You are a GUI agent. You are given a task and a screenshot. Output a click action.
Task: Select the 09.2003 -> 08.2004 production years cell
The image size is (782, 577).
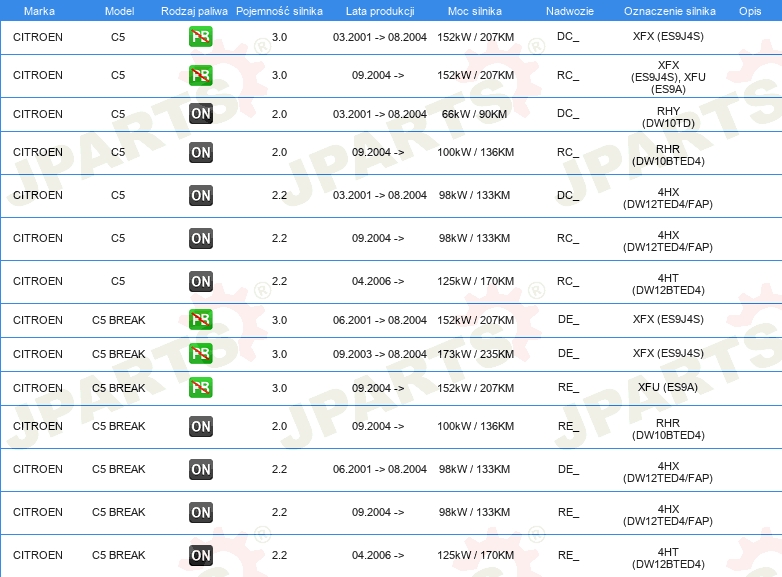coord(380,354)
